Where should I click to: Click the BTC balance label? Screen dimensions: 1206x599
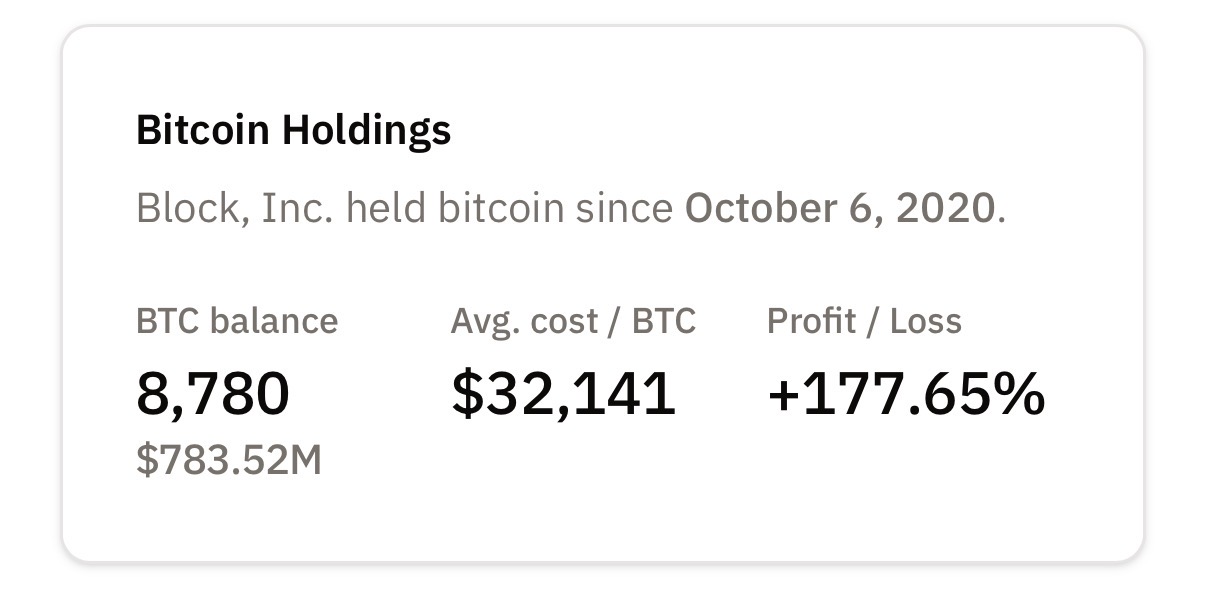pos(237,321)
